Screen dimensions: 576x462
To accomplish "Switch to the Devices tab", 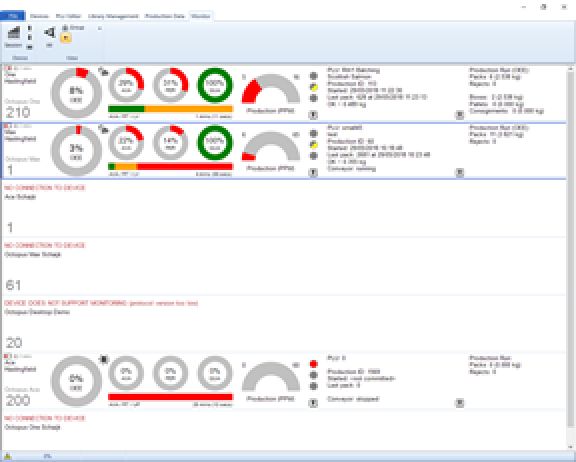I will 39,17.
